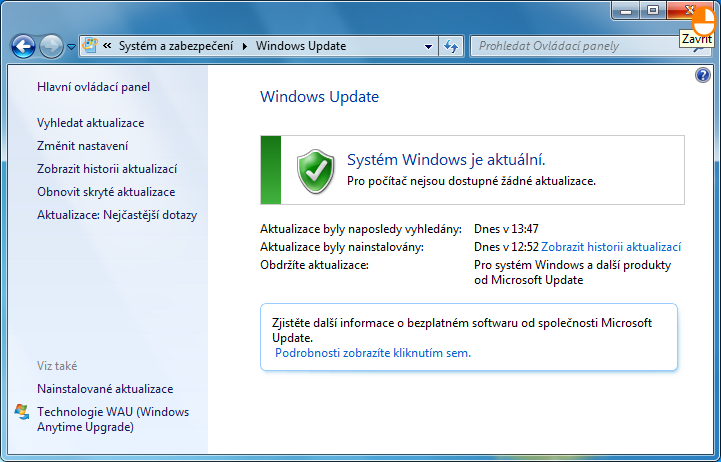The image size is (721, 462).
Task: Expand the address bar history dropdown
Action: coord(428,46)
